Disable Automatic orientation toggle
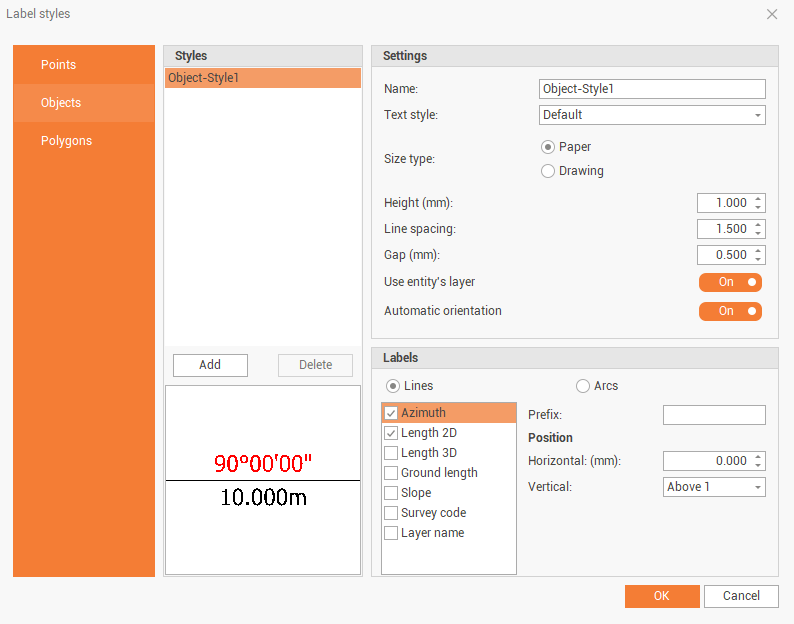Viewport: 794px width, 624px height. pyautogui.click(x=730, y=311)
